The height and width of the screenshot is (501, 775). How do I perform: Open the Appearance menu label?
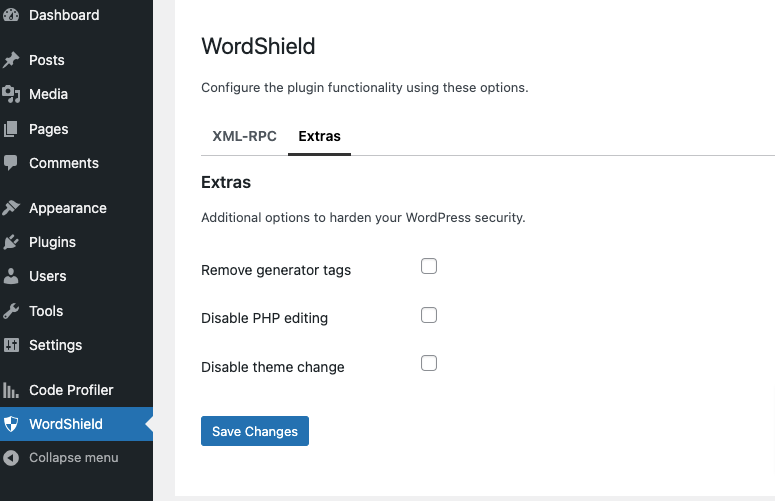[x=68, y=208]
